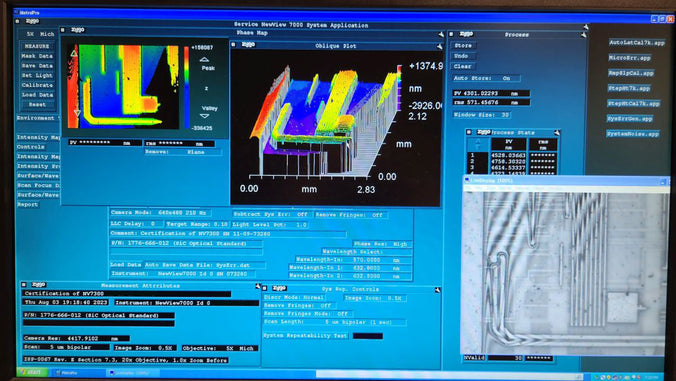Edit the Wavelength-In 570 field
The width and height of the screenshot is (676, 381).
click(354, 260)
